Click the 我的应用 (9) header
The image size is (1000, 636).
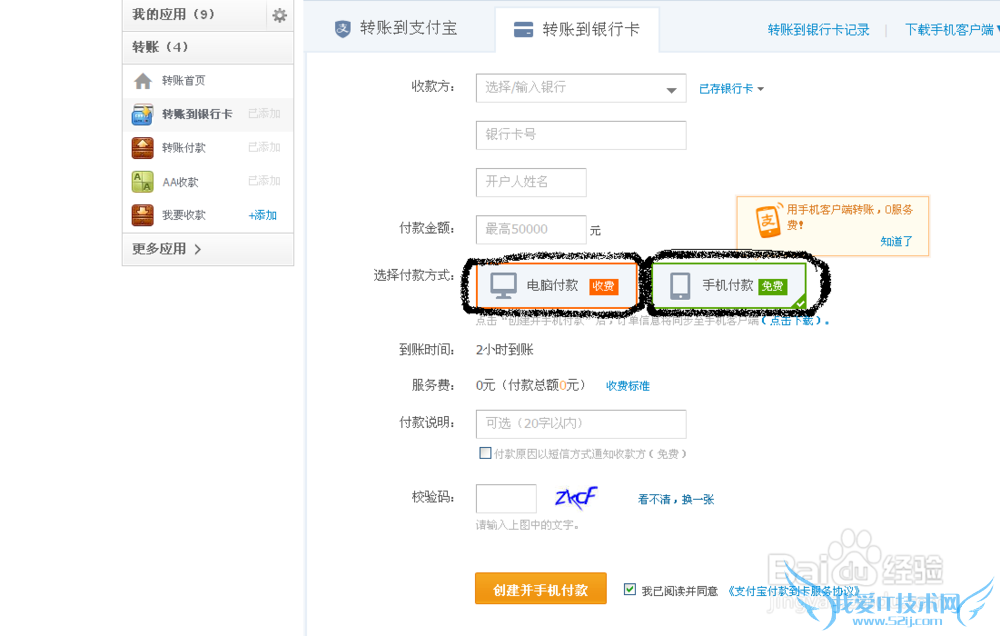click(173, 14)
